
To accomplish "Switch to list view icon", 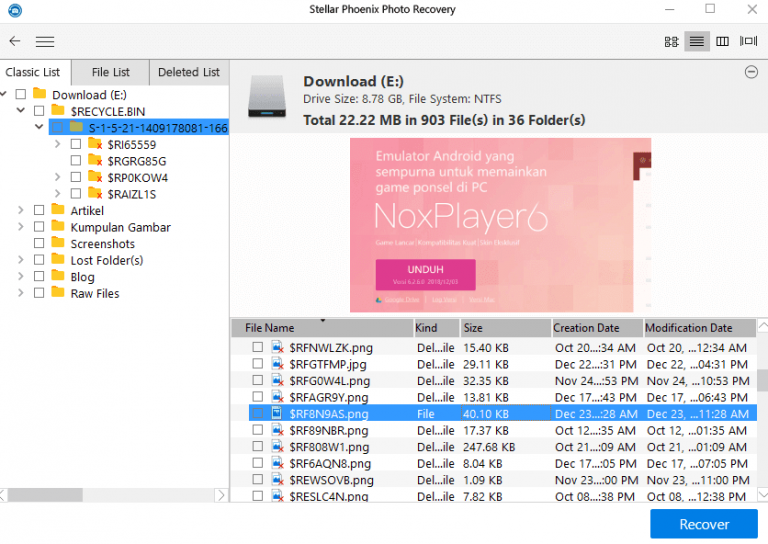I will coord(696,41).
